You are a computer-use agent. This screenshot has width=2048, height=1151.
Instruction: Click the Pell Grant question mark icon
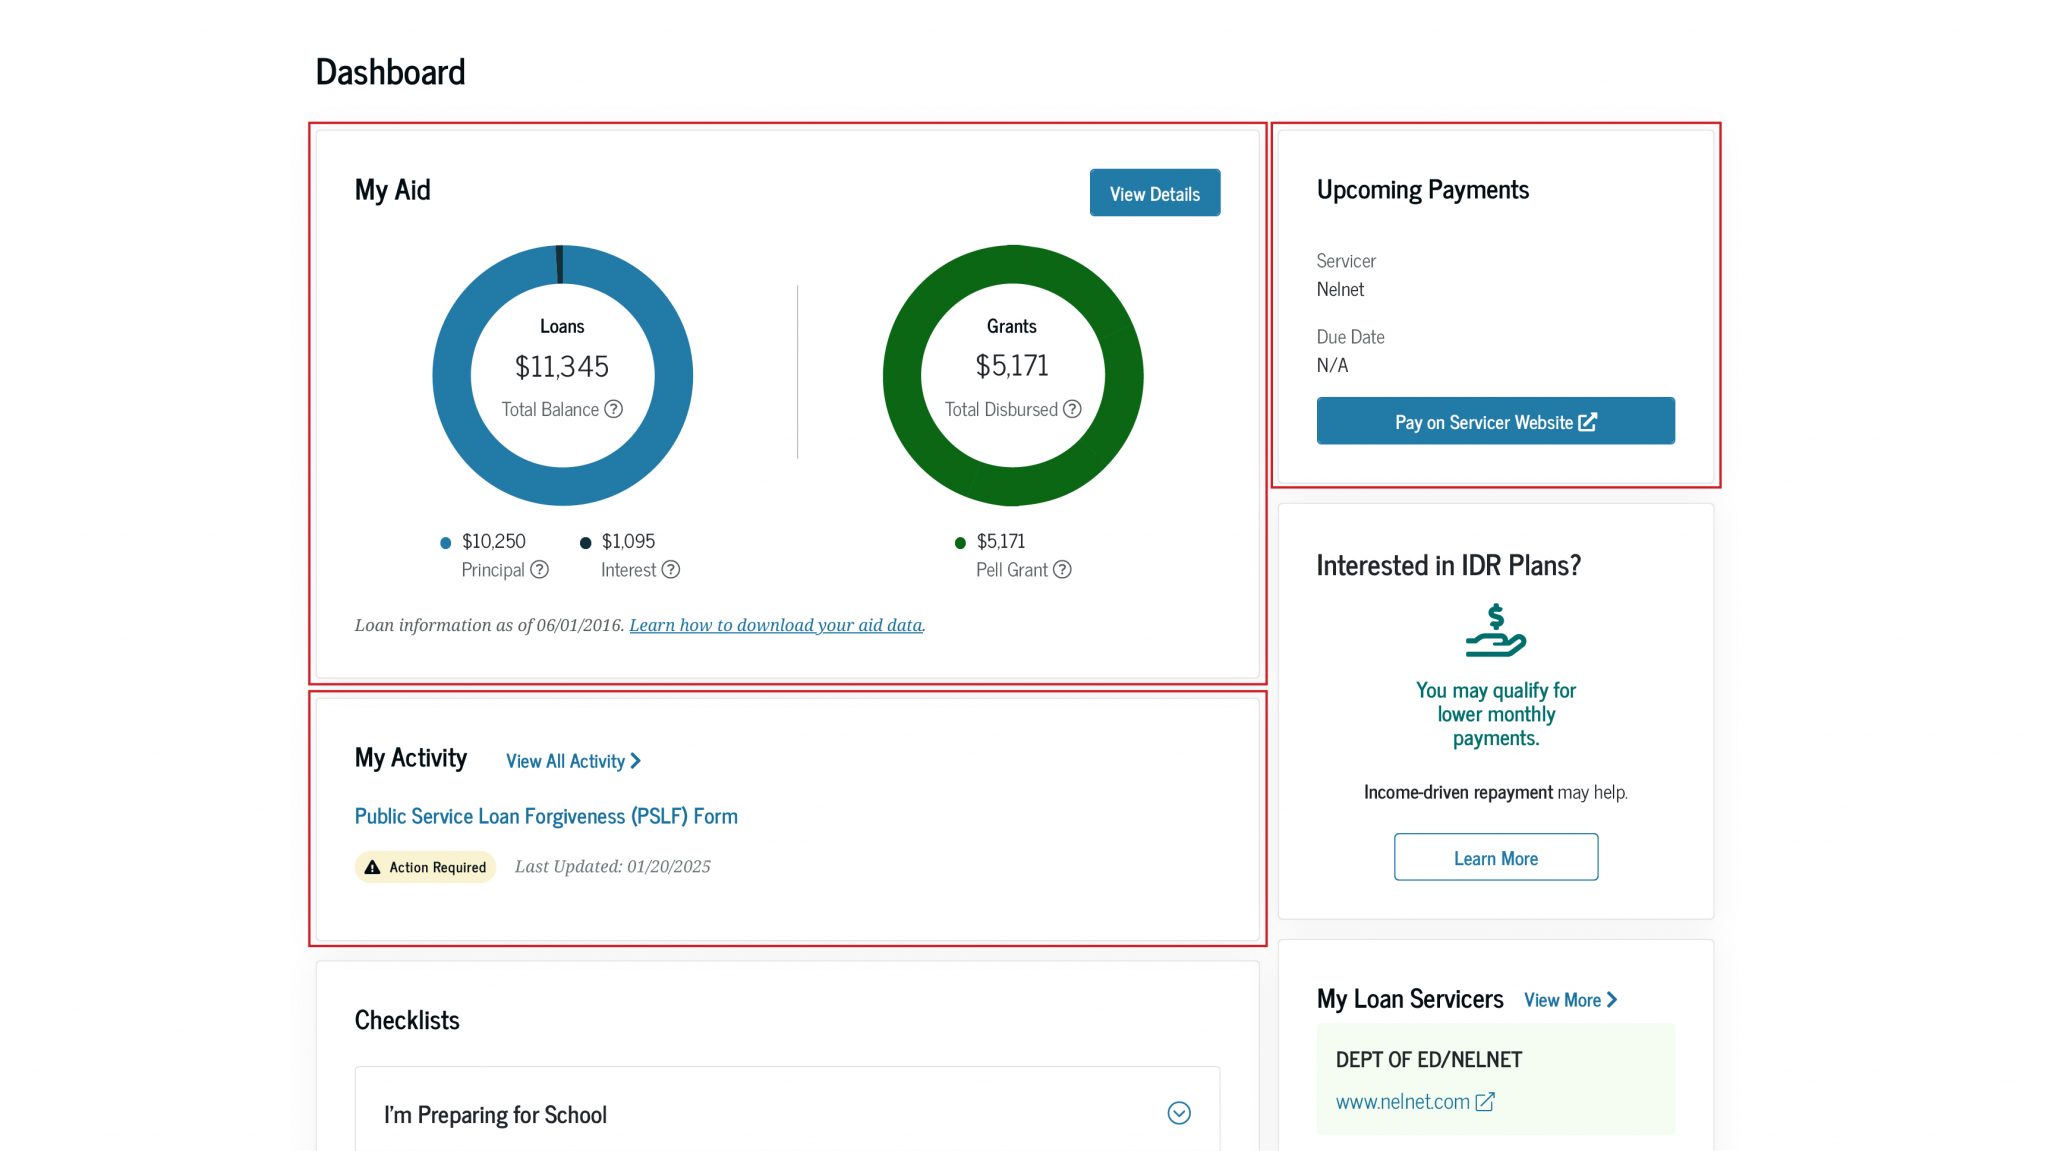point(1062,569)
